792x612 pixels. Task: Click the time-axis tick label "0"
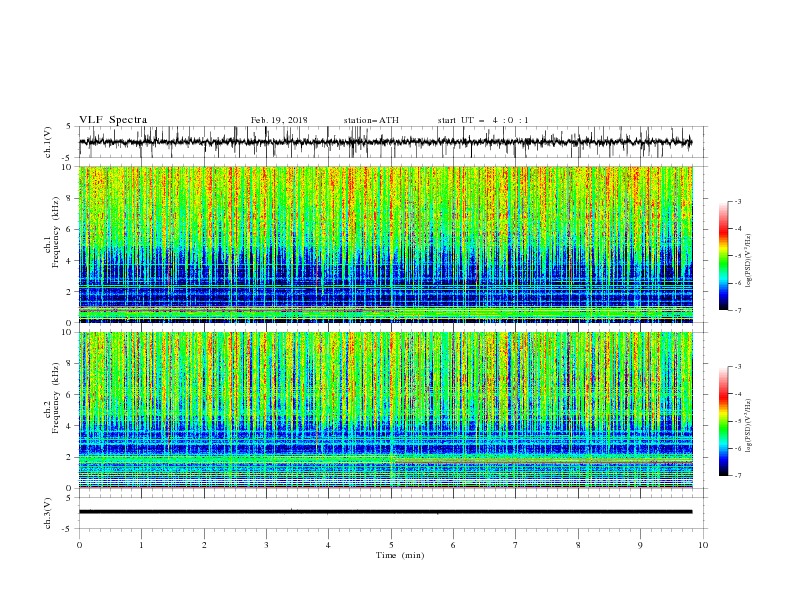pyautogui.click(x=79, y=545)
